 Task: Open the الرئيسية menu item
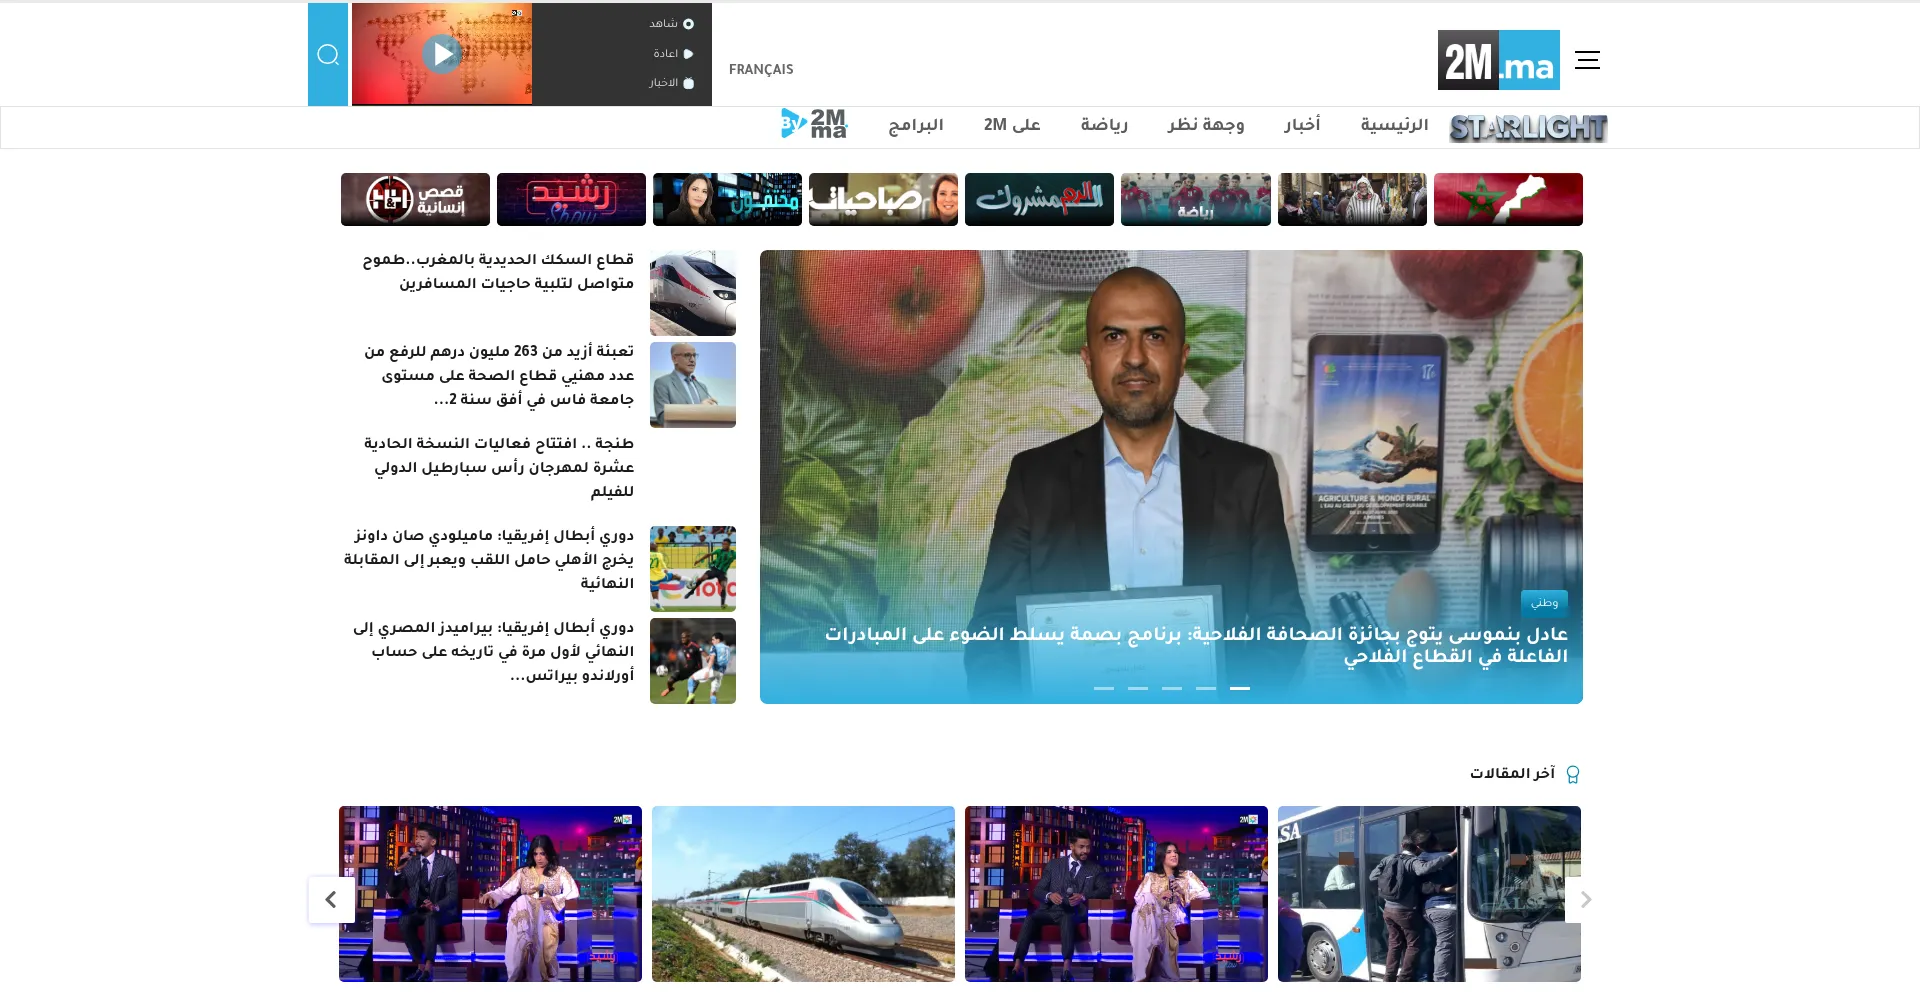click(1394, 125)
